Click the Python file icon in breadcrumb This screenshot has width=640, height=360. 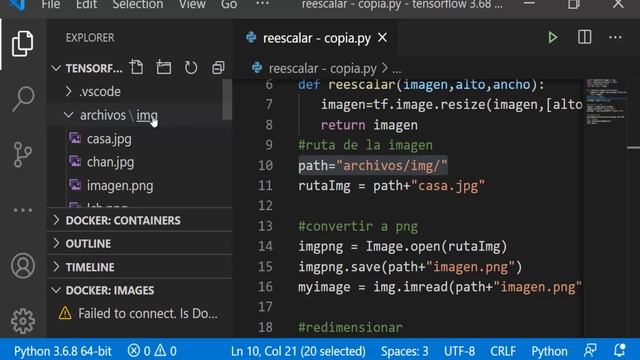(x=257, y=67)
